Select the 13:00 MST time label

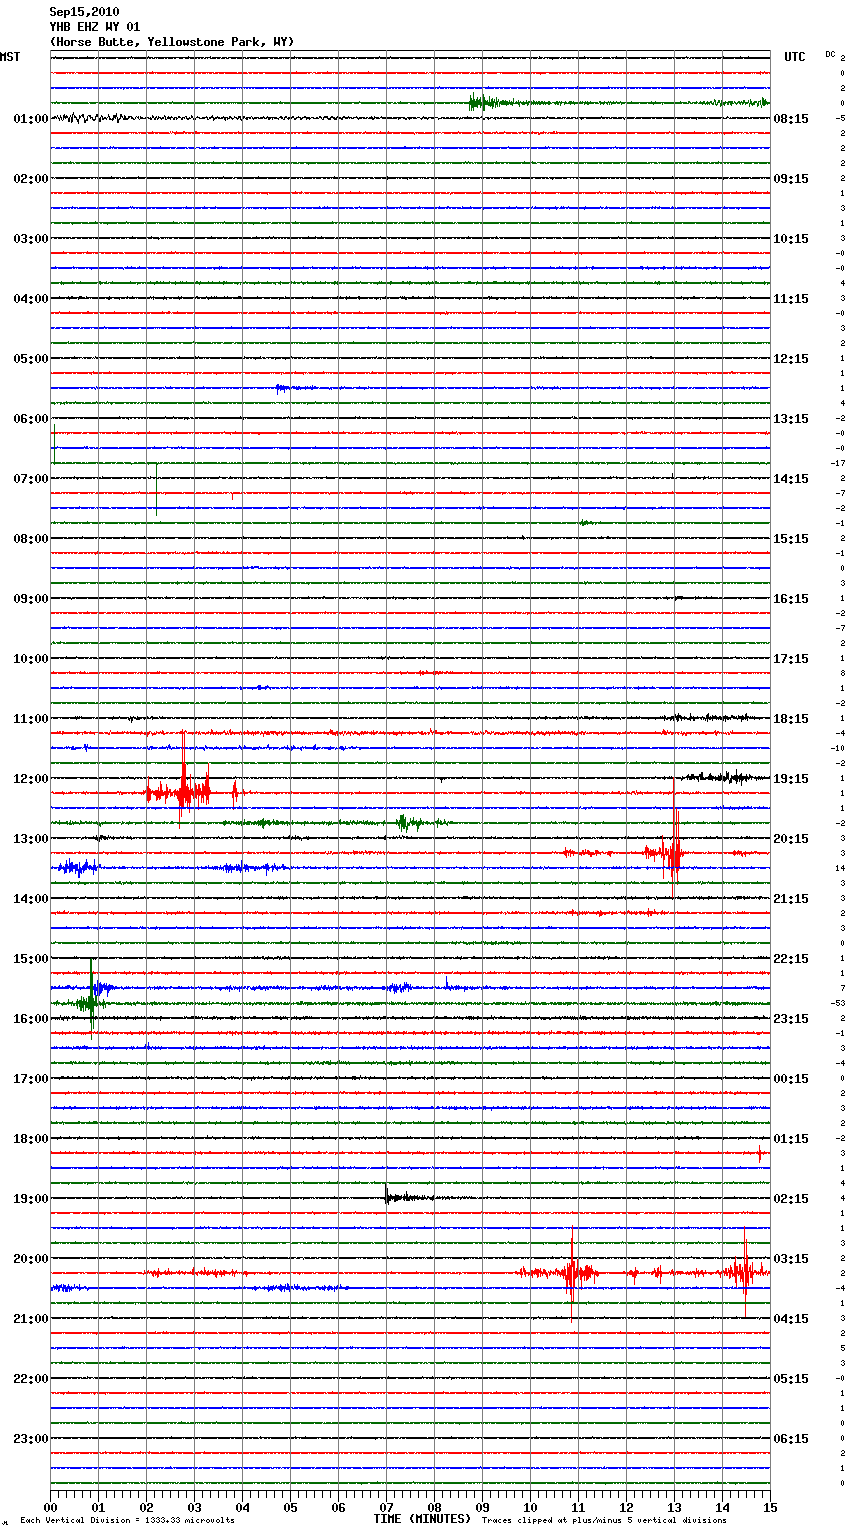click(31, 839)
